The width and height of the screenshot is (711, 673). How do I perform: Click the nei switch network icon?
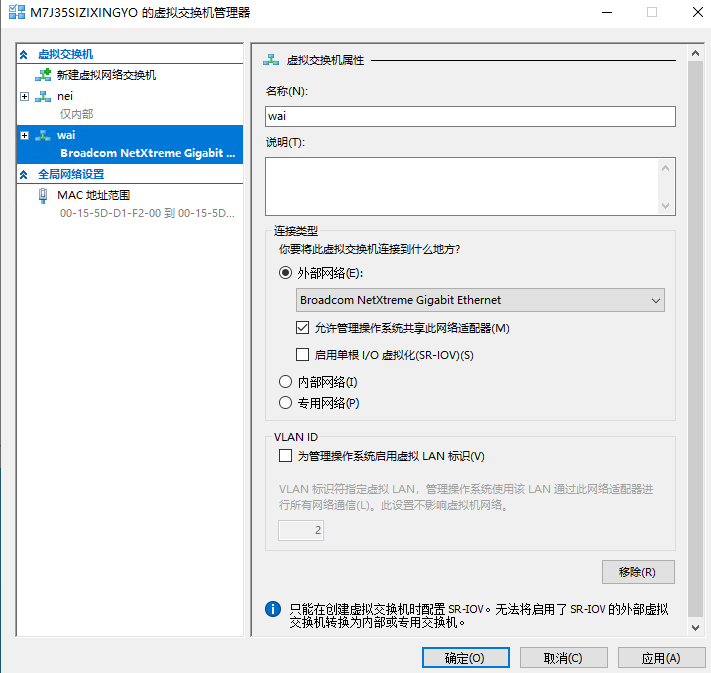(x=43, y=96)
